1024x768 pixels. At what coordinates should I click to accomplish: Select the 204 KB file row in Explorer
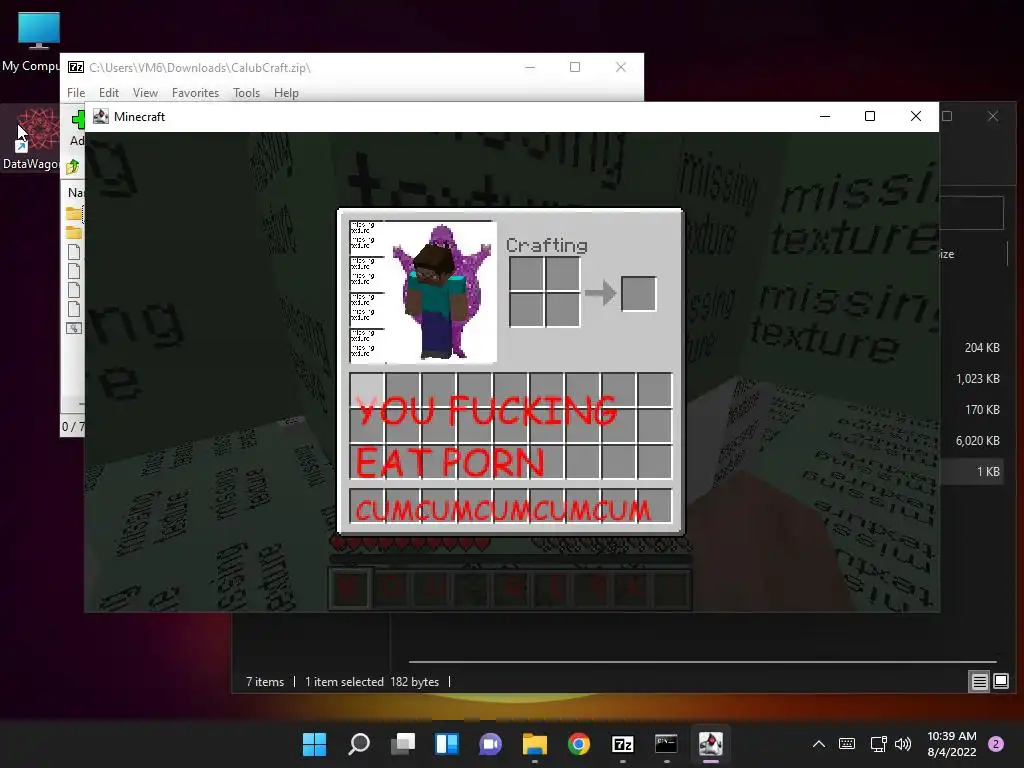973,347
